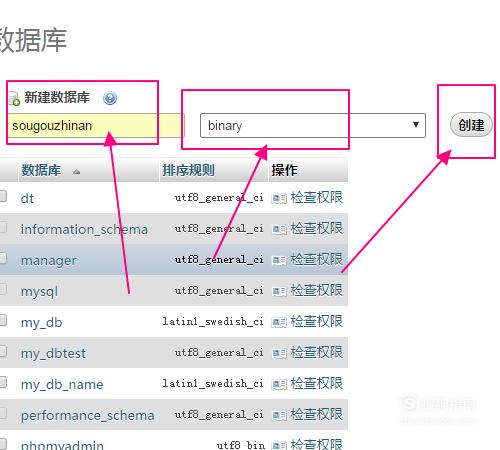Open the mysql database link

point(39,292)
